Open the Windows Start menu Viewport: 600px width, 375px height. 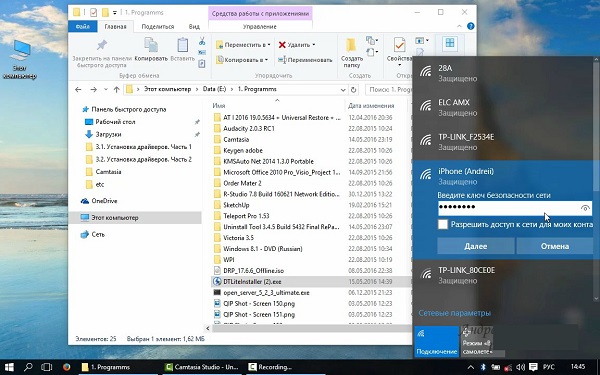pyautogui.click(x=9, y=367)
